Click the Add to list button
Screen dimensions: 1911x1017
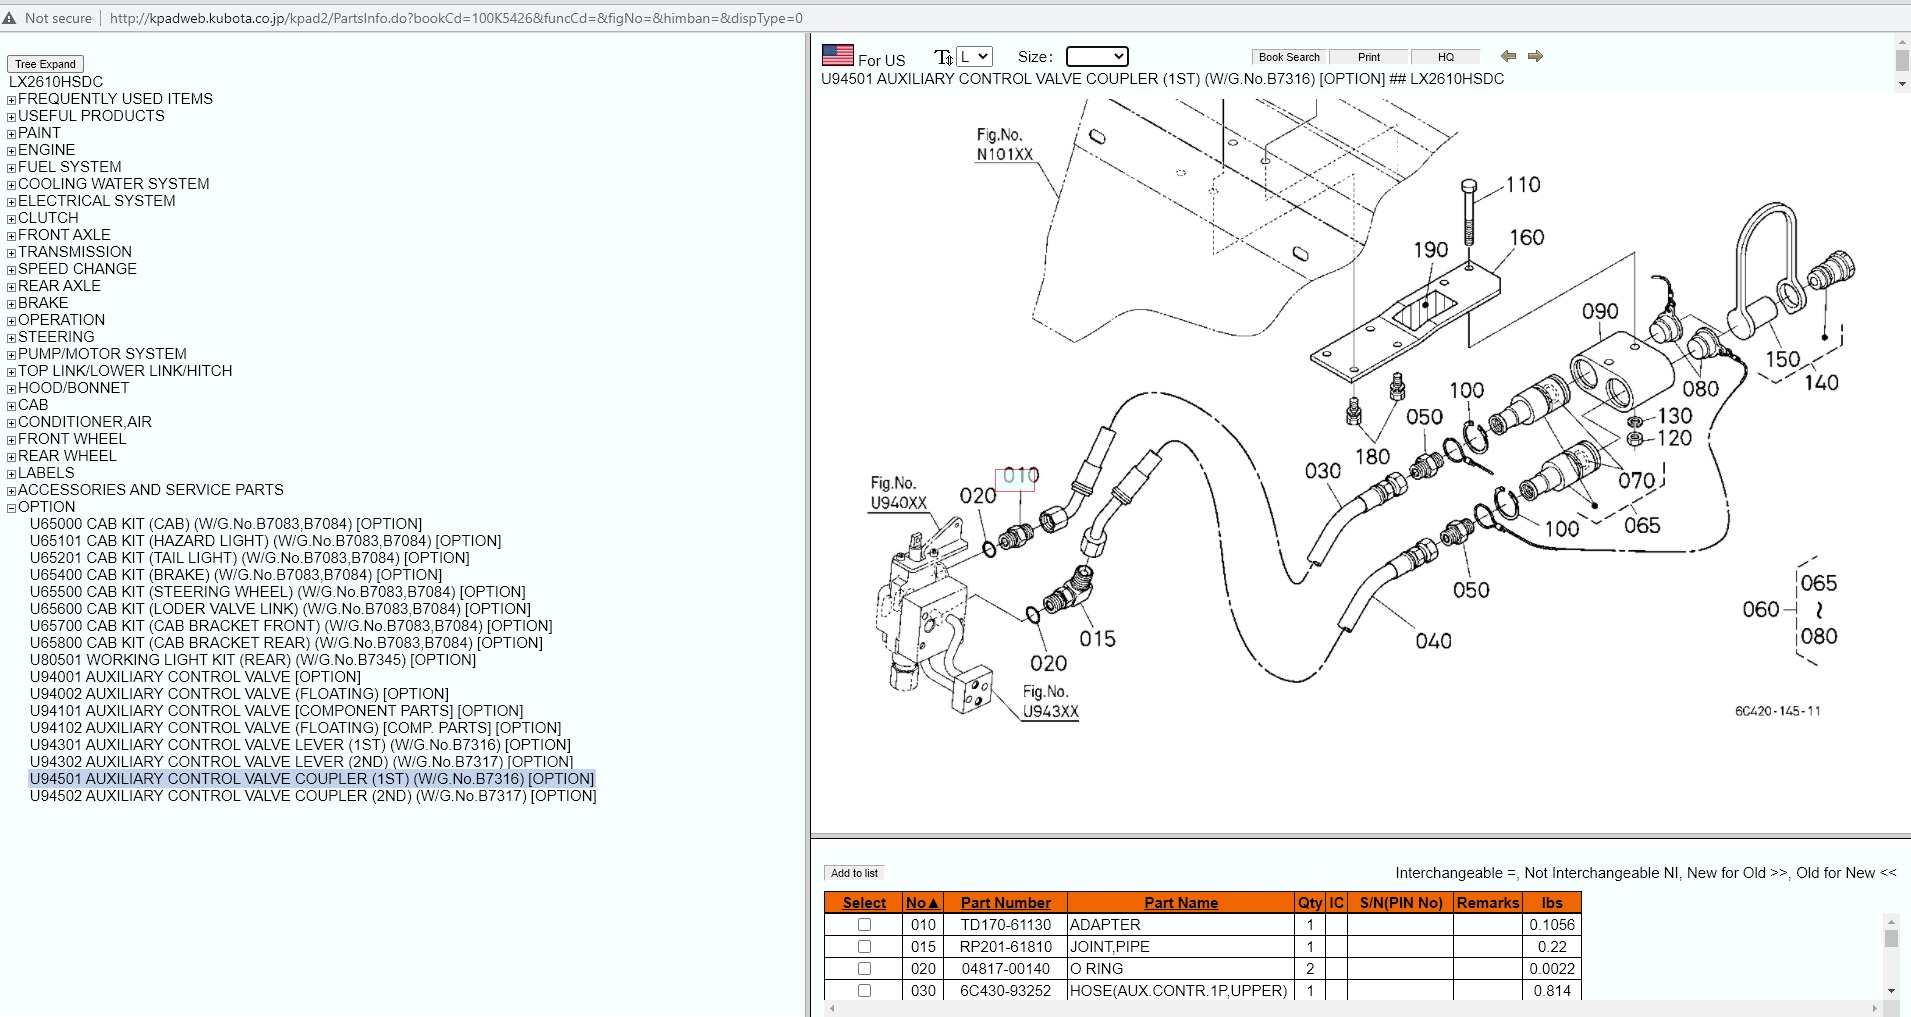click(854, 873)
